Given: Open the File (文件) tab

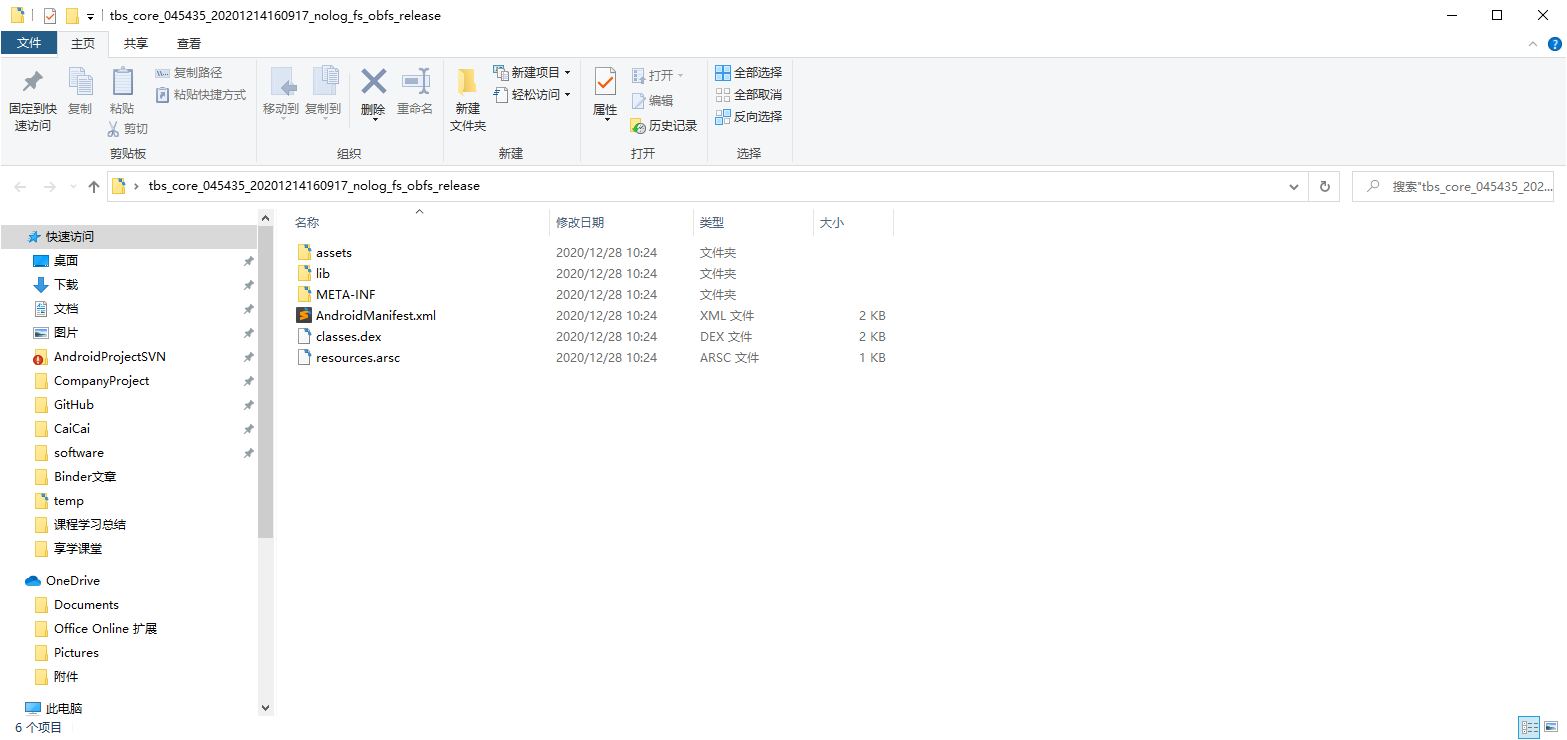Looking at the screenshot, I should pos(29,44).
